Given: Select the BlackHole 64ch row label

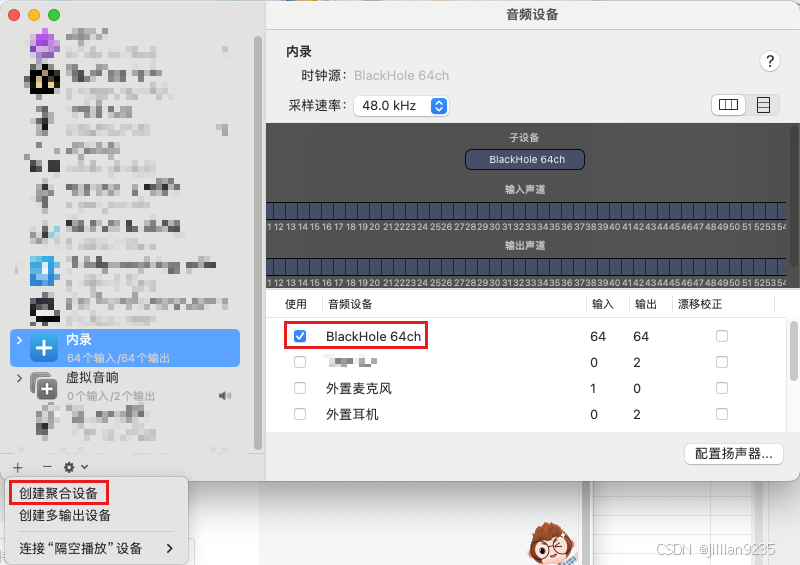Looking at the screenshot, I should click(x=373, y=336).
